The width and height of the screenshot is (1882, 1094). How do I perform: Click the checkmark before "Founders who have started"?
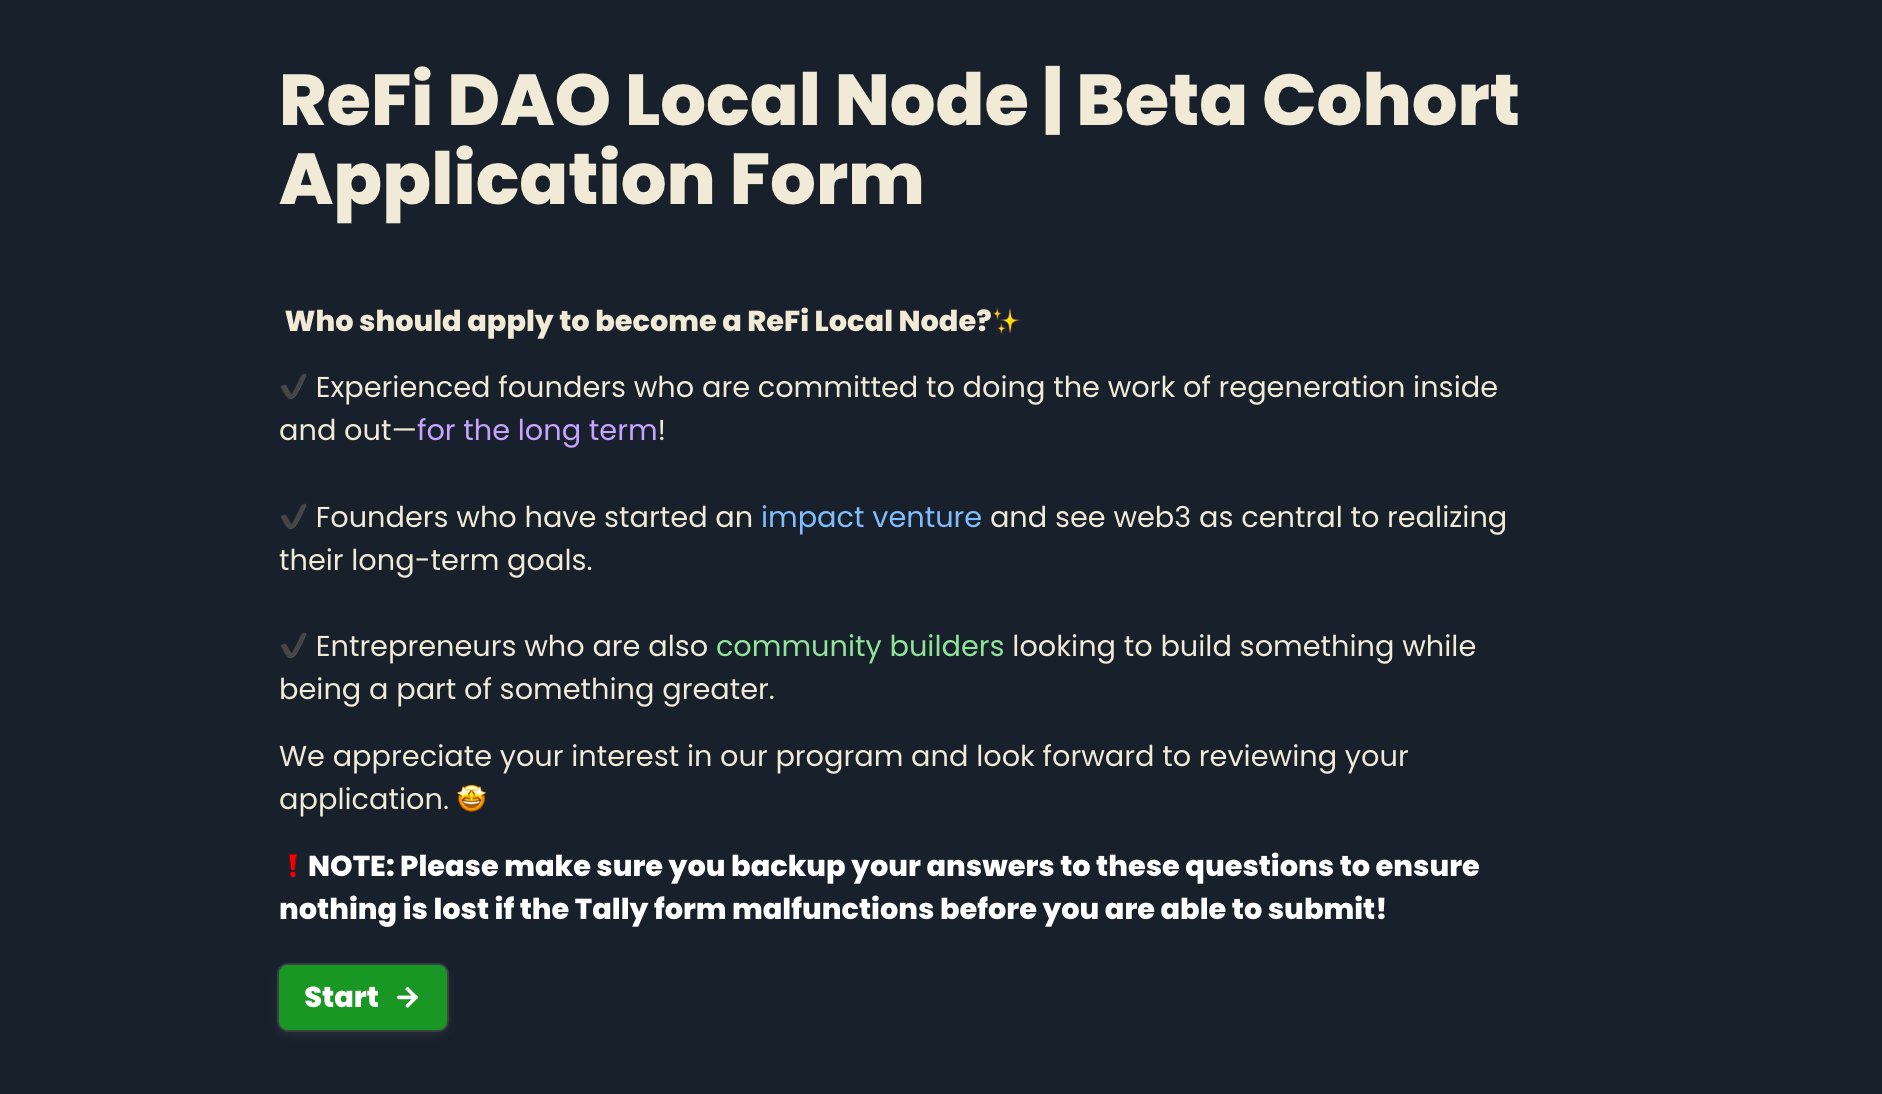(x=293, y=517)
